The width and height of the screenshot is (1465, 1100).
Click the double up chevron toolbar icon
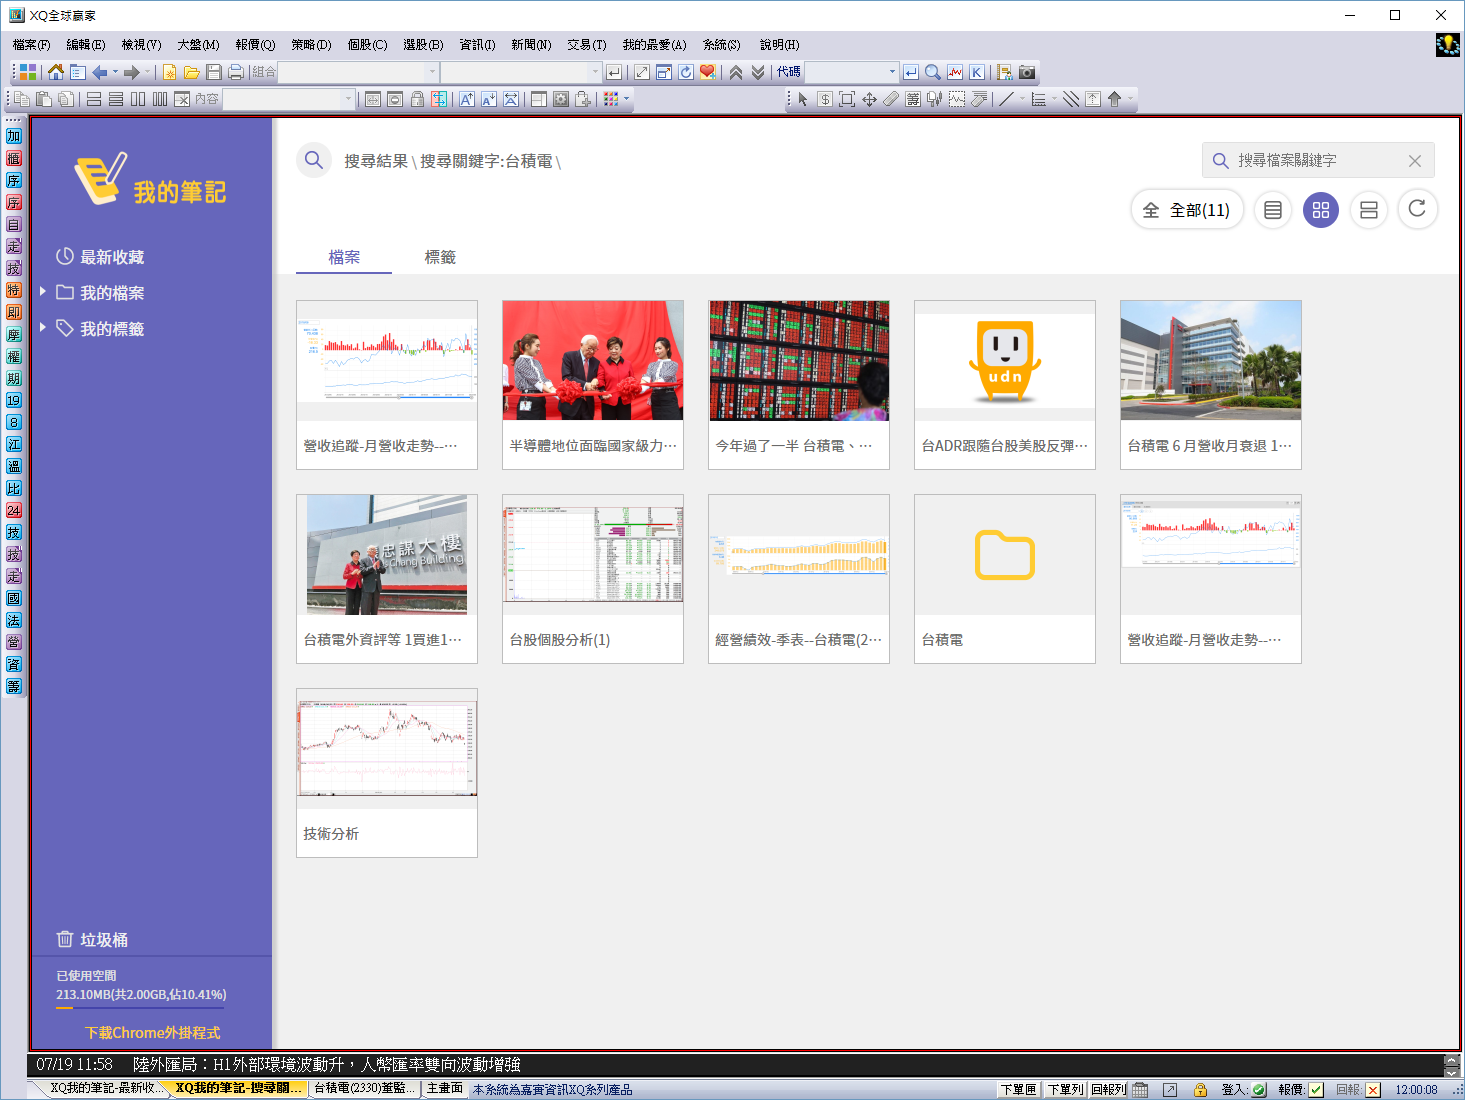(x=736, y=72)
